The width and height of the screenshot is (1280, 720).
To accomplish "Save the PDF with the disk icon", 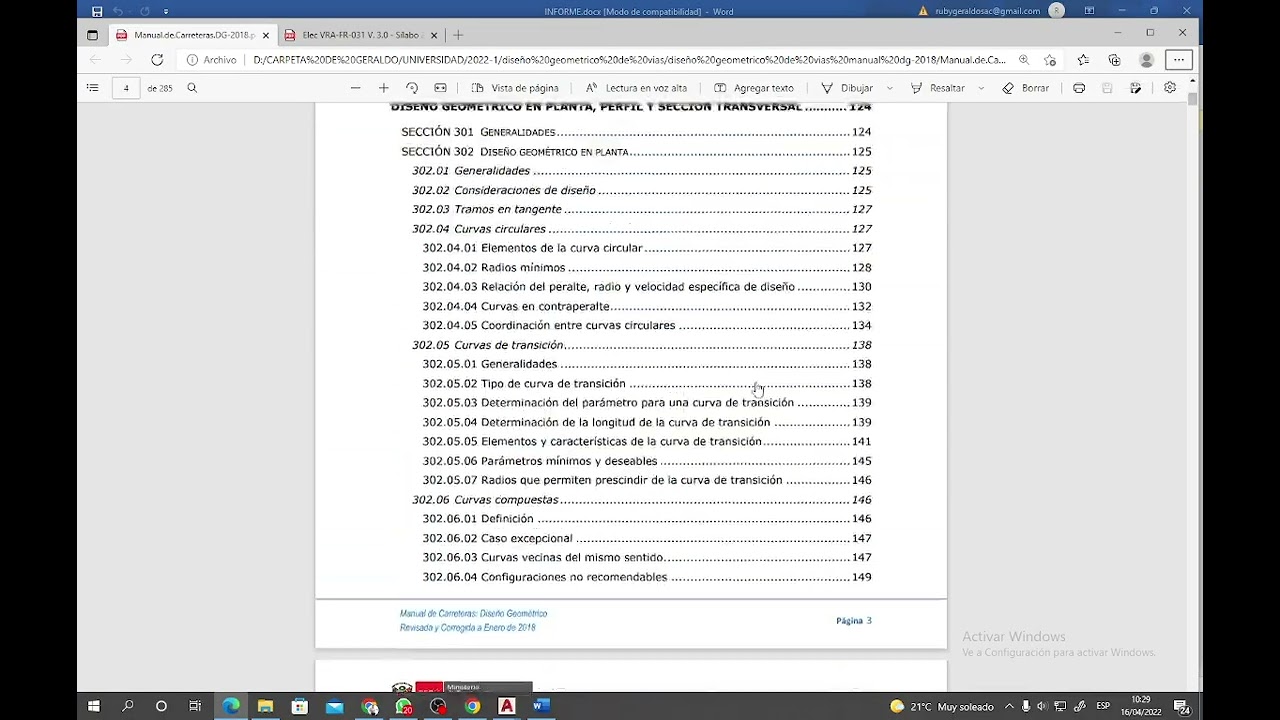I will (1107, 88).
